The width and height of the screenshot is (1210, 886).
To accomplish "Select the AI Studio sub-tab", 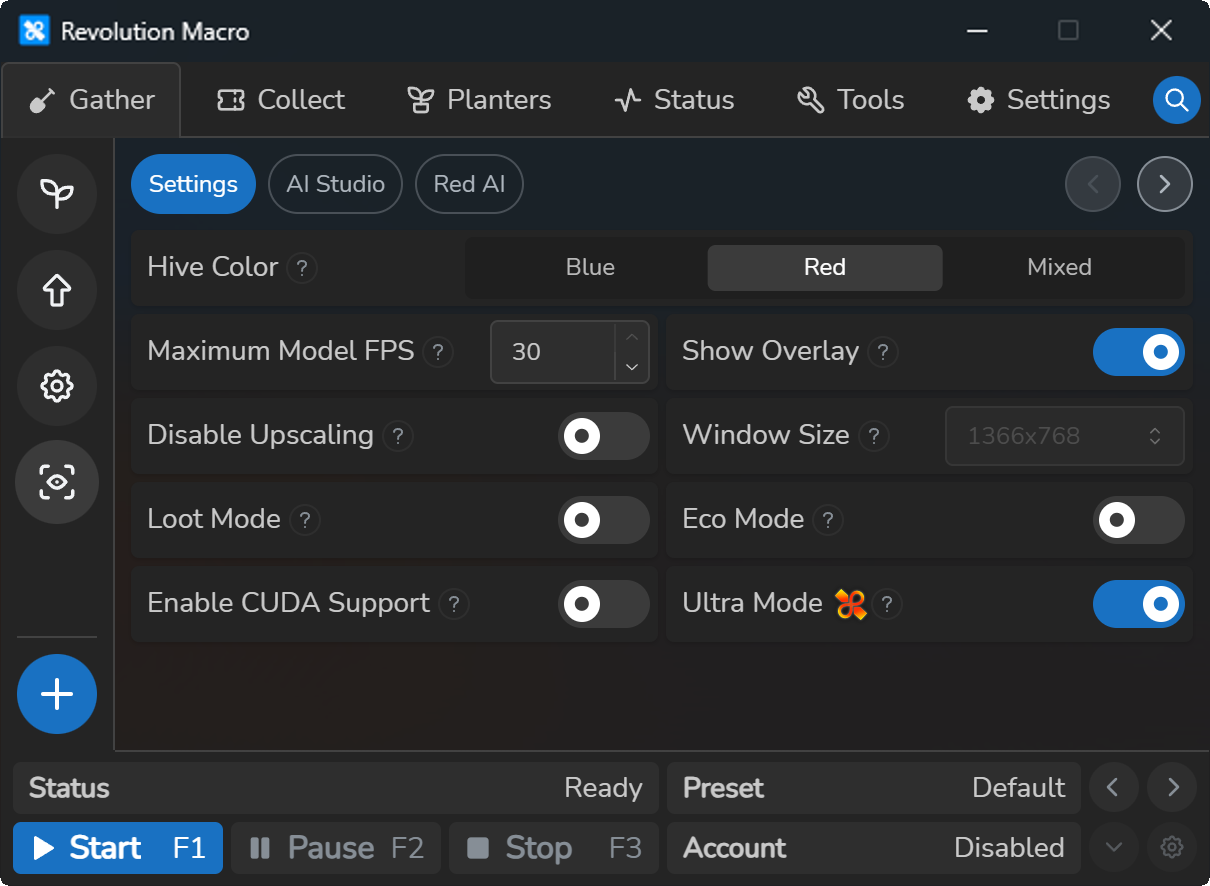I will [x=335, y=184].
